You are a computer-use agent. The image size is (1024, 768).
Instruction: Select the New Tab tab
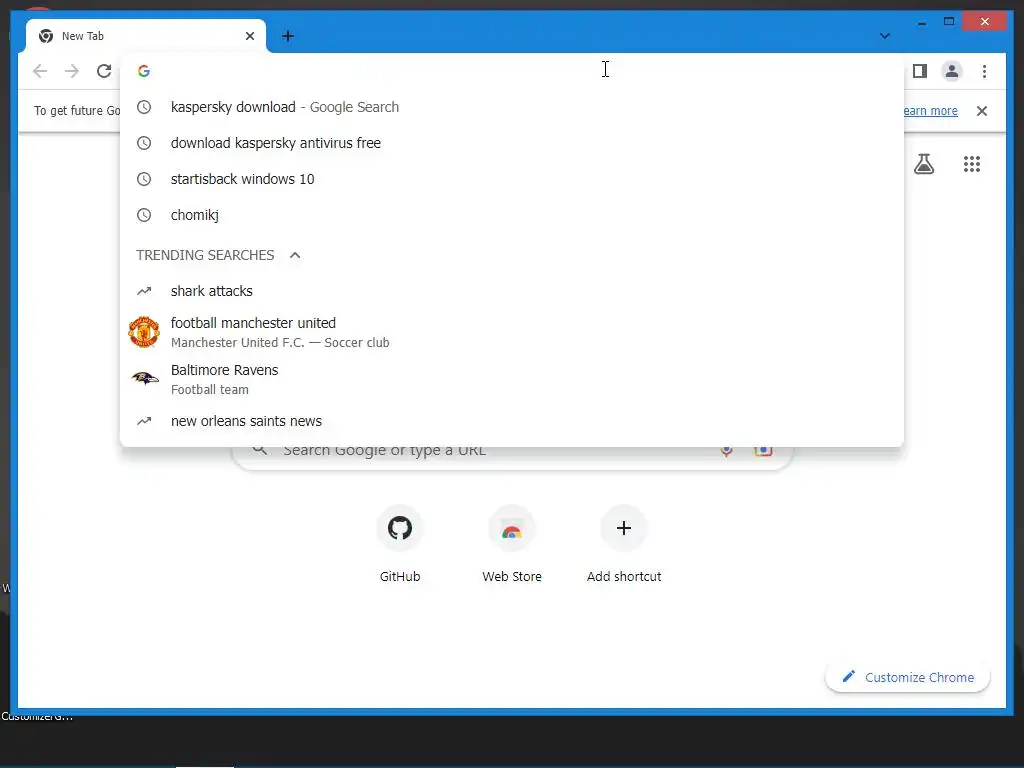point(146,36)
